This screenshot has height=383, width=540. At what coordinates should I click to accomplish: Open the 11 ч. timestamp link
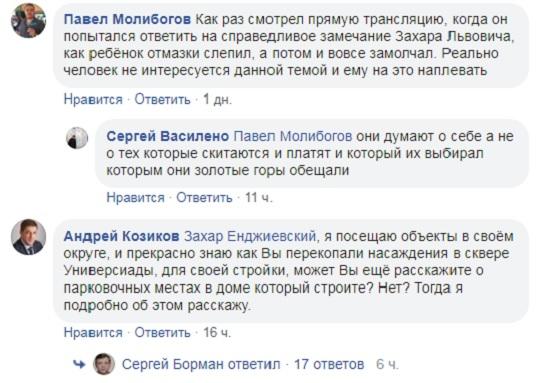pos(258,198)
